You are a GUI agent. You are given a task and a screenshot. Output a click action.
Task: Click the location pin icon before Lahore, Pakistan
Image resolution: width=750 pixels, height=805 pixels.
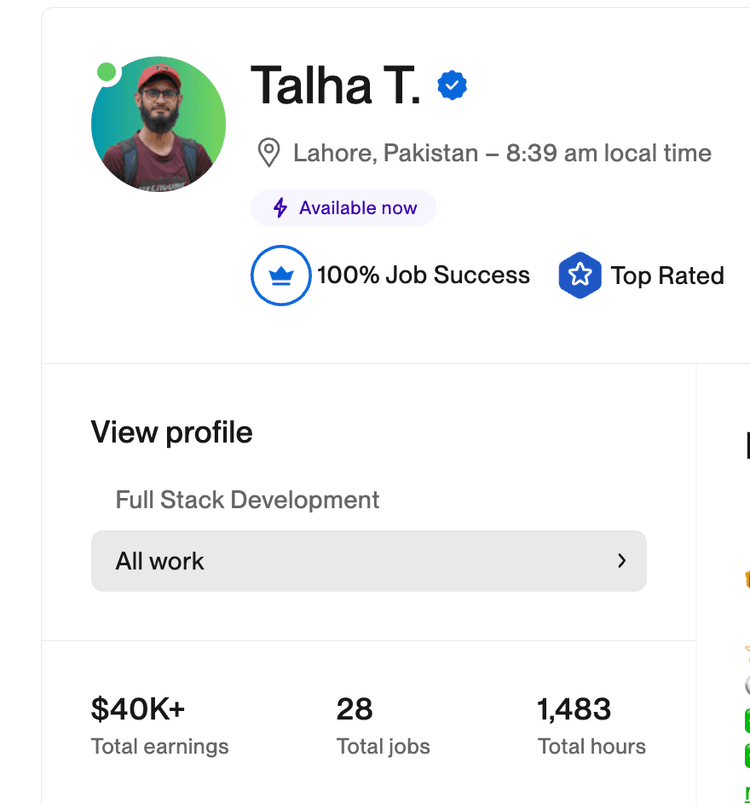click(x=268, y=152)
